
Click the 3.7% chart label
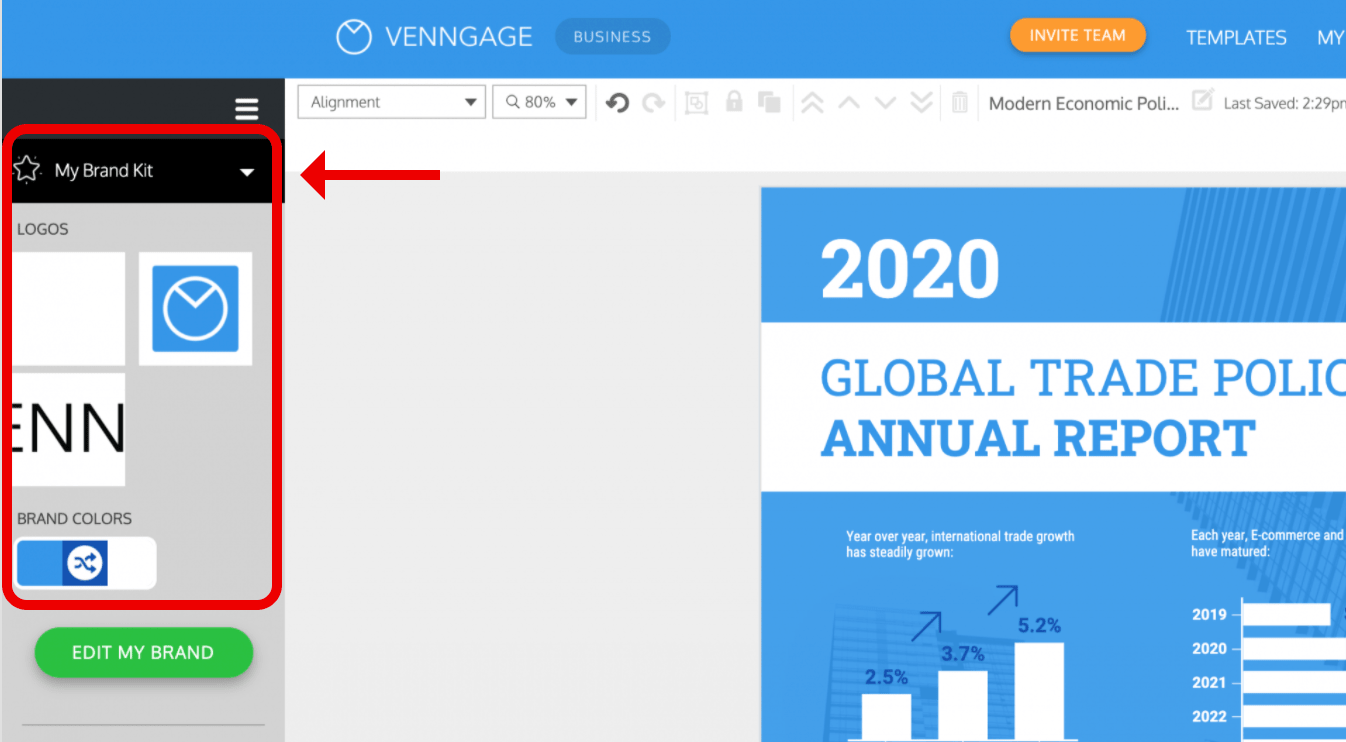click(x=962, y=654)
